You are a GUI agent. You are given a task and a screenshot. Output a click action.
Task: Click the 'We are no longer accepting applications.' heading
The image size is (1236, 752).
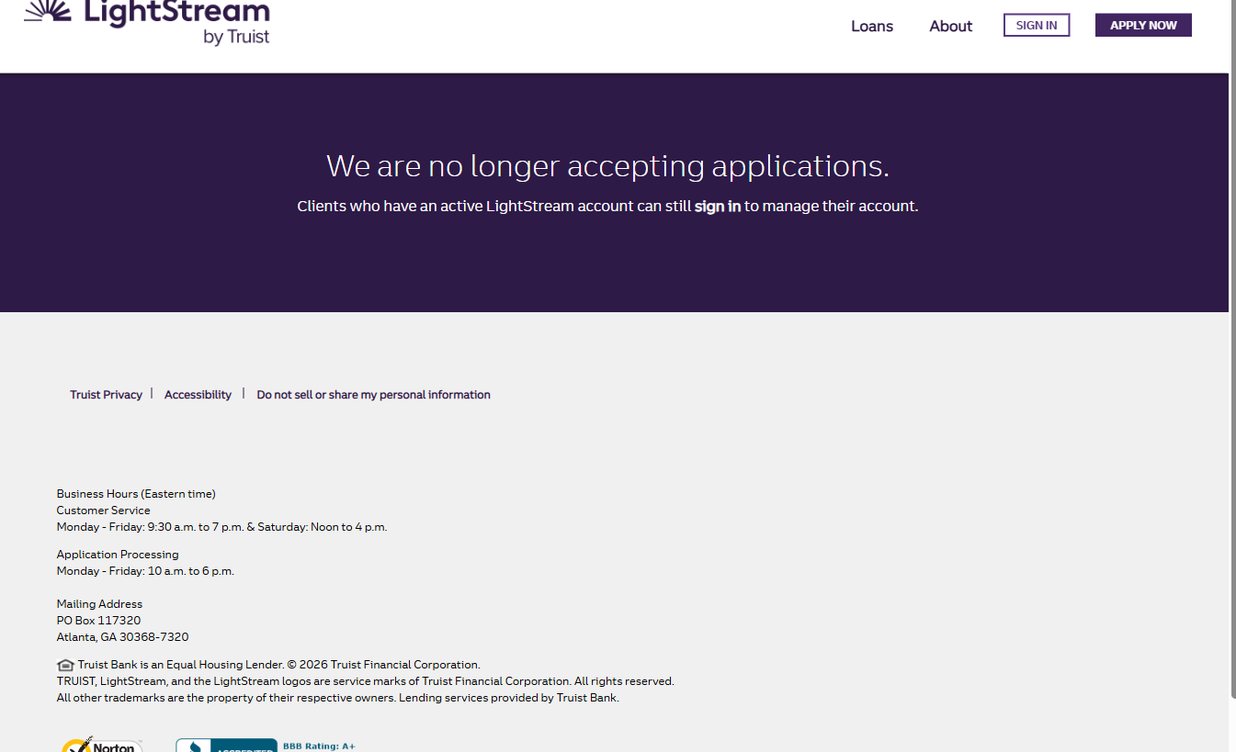point(608,165)
